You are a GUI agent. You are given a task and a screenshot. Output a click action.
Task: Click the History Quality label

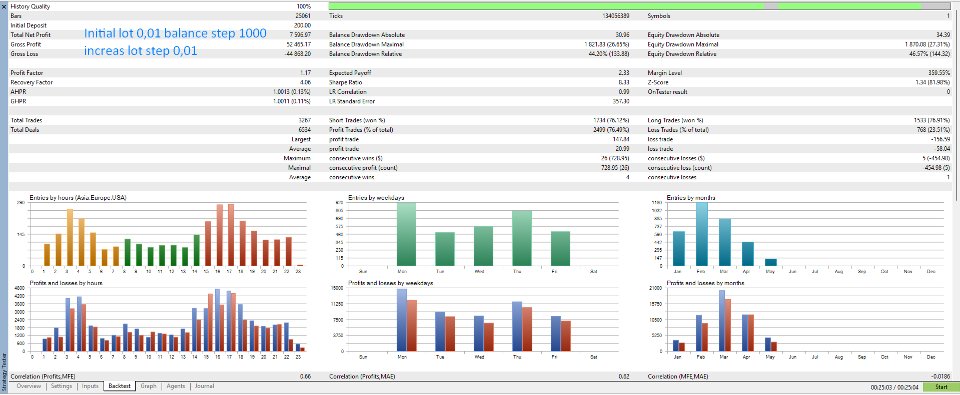point(31,6)
